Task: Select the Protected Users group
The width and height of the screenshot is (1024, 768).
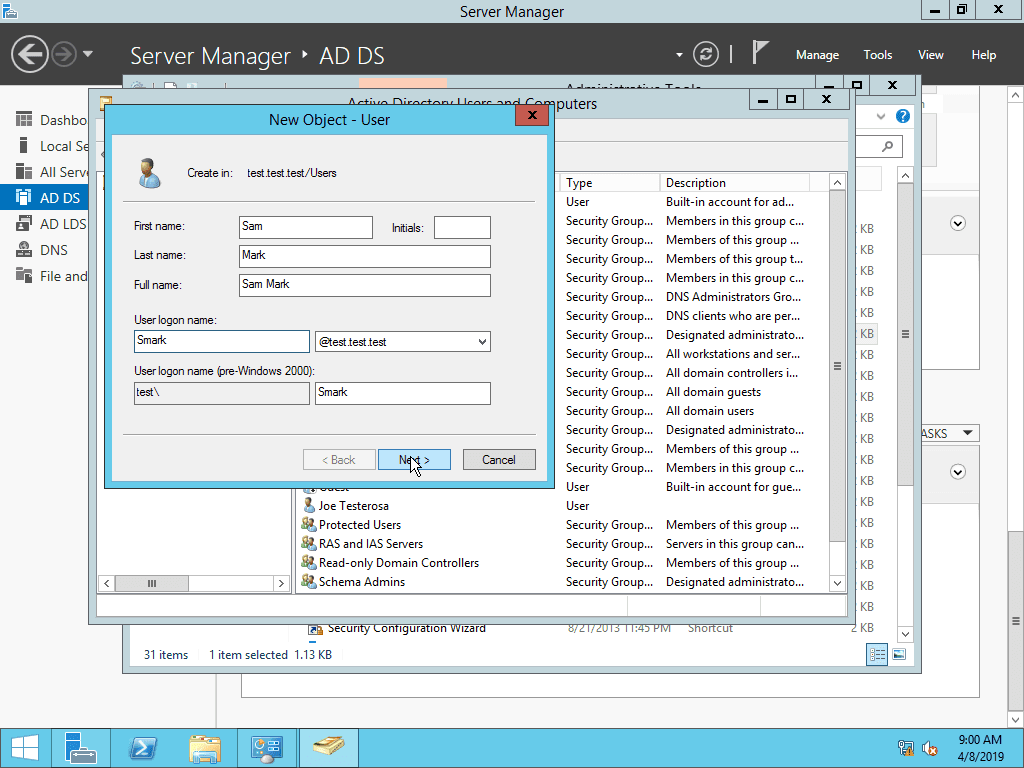Action: click(360, 525)
